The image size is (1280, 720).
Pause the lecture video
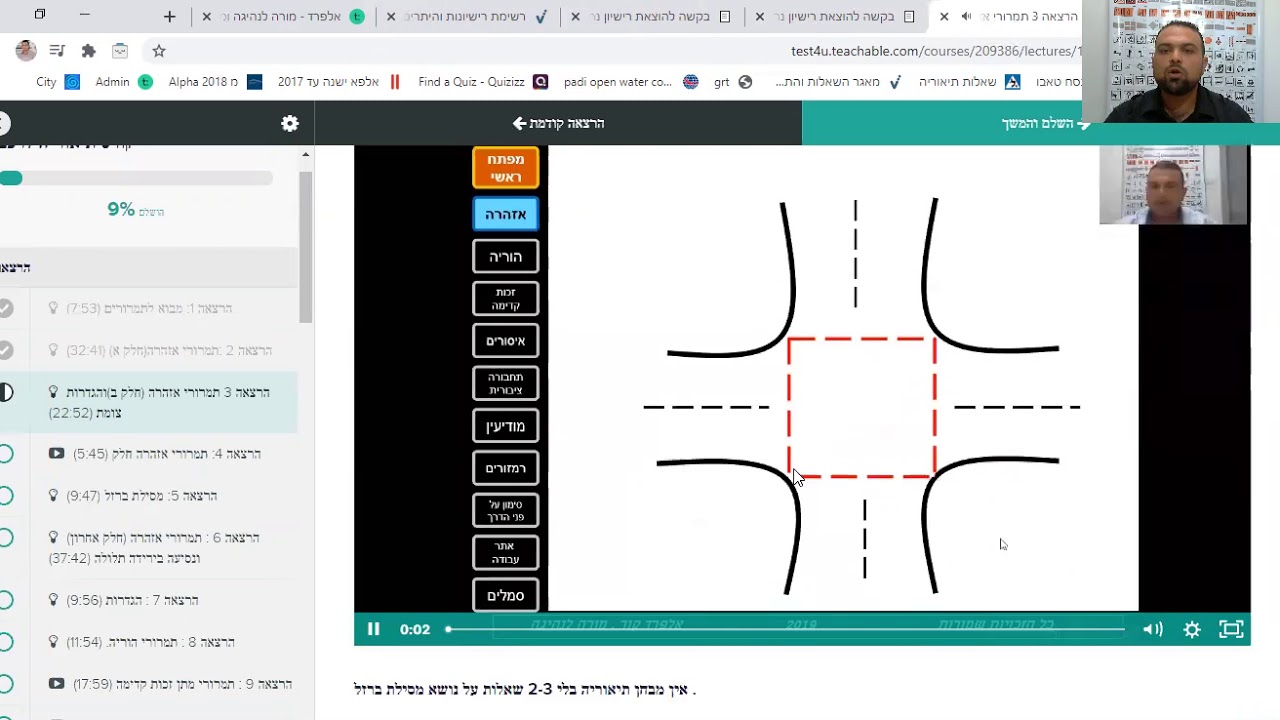[x=373, y=629]
